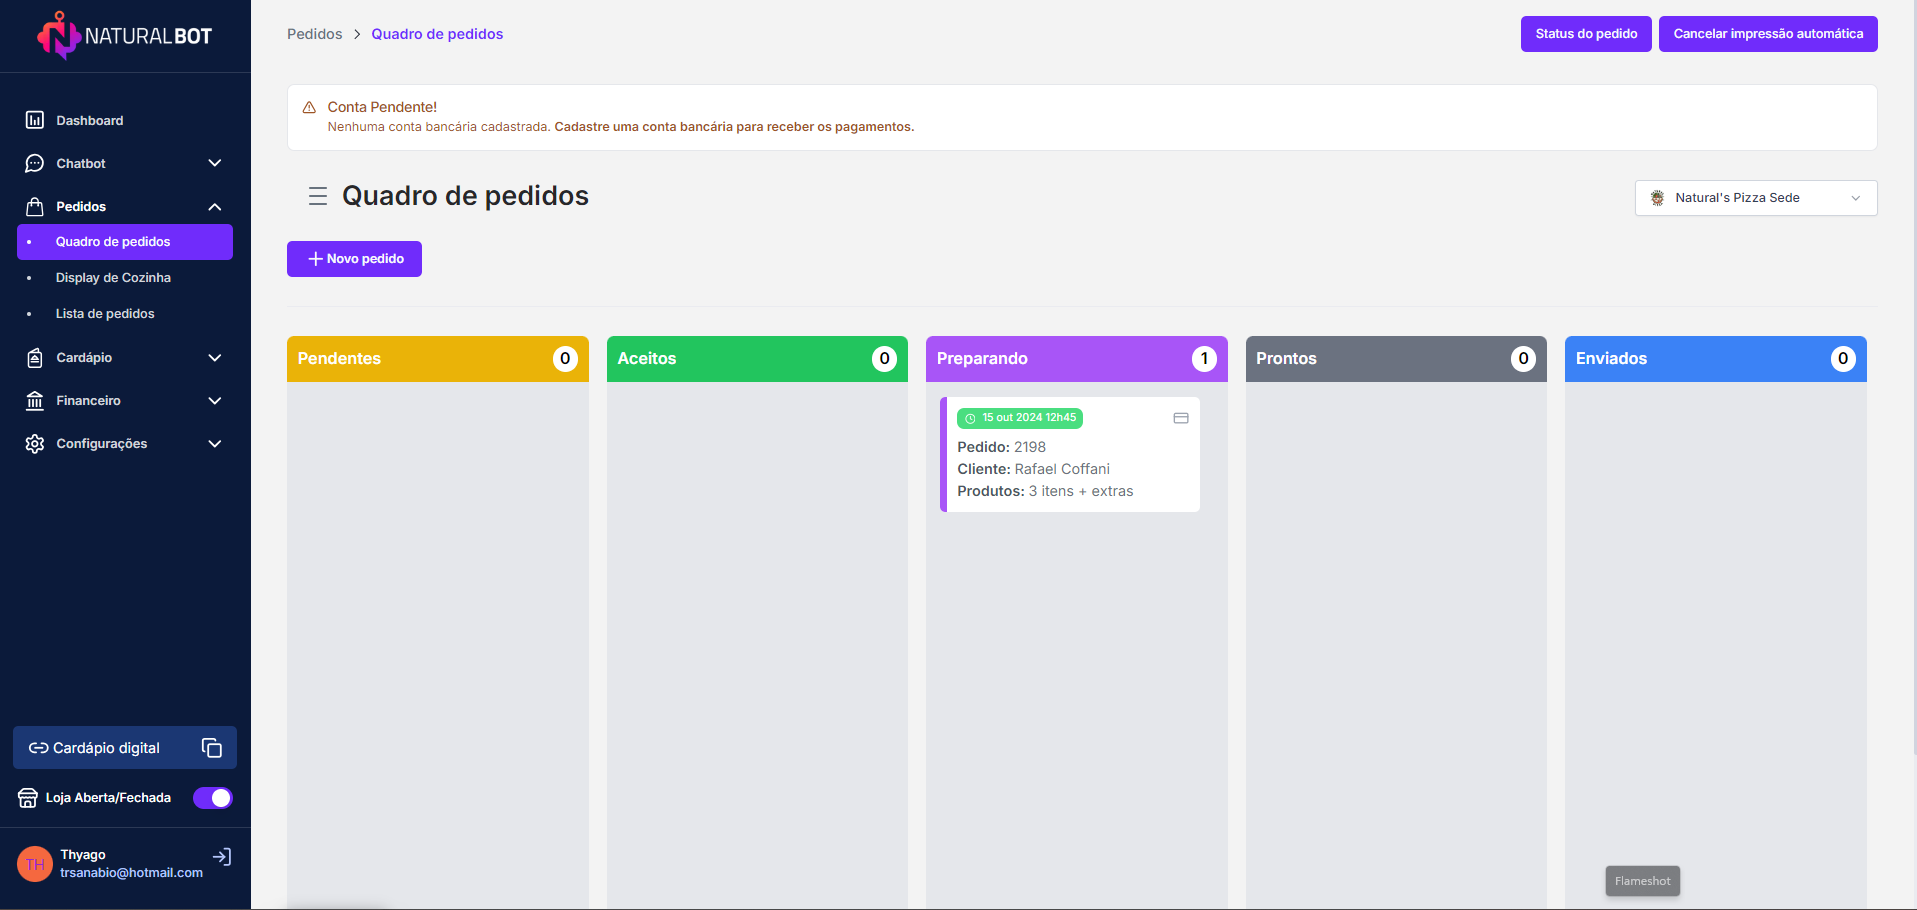Open Dashboard from the sidebar
Screen dimensions: 1917x910
click(89, 120)
